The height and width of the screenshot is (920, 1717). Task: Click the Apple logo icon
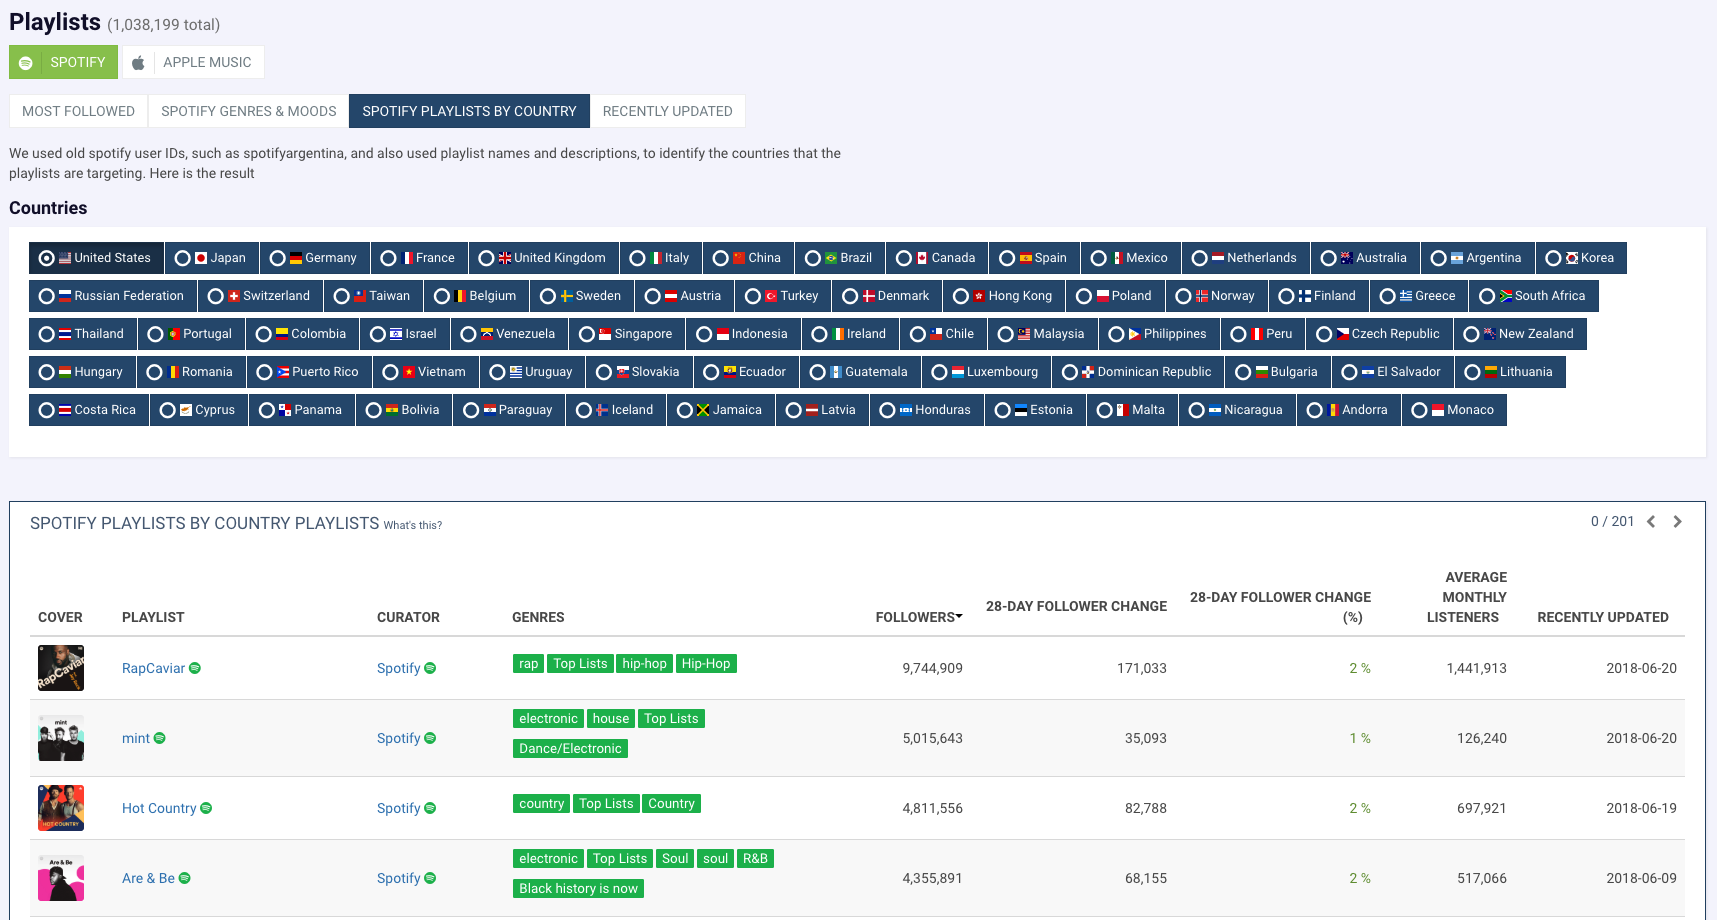[138, 63]
